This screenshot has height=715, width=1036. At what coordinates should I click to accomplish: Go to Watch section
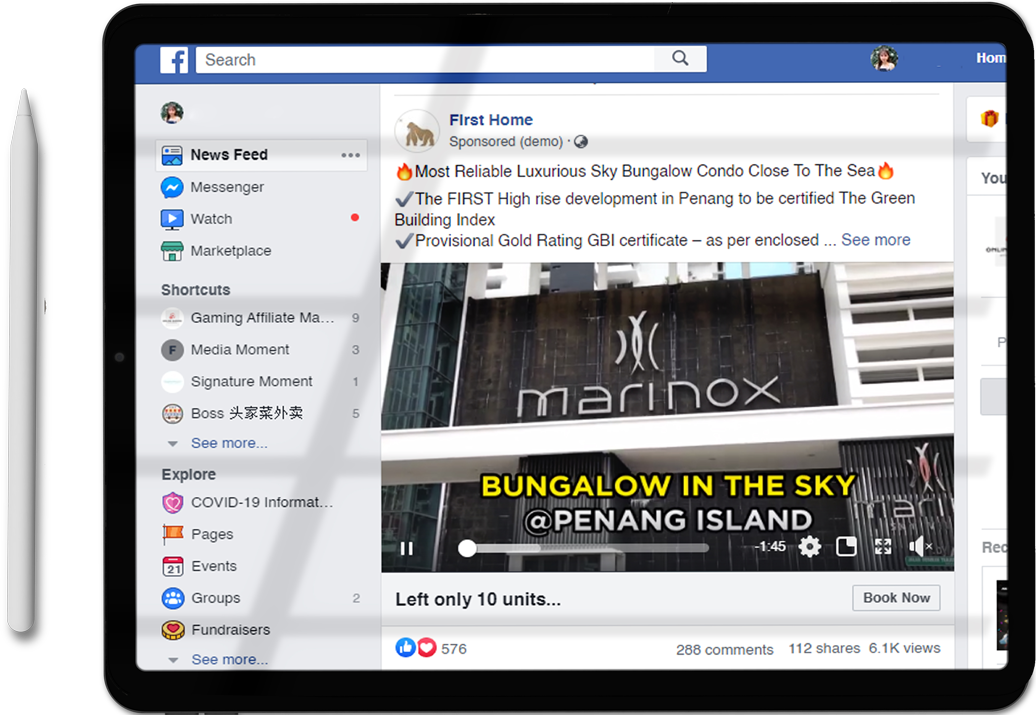pyautogui.click(x=211, y=219)
